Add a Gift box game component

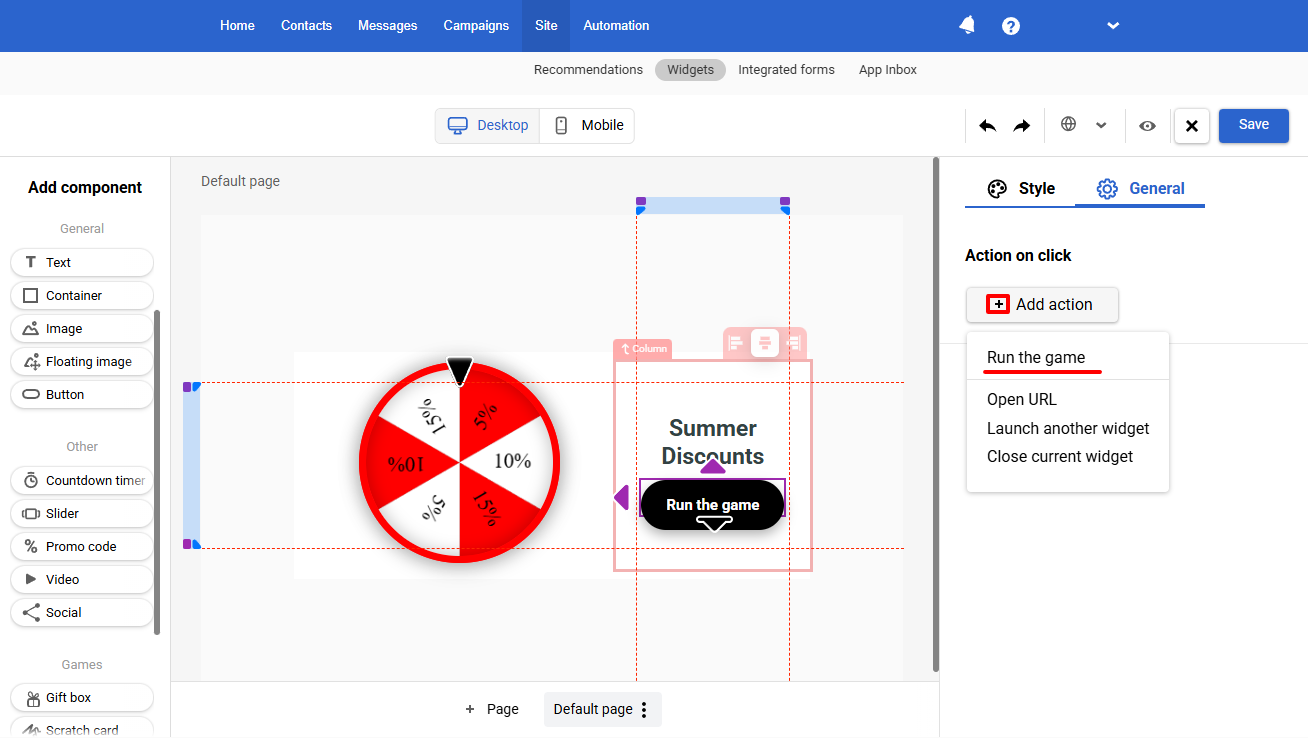[82, 697]
